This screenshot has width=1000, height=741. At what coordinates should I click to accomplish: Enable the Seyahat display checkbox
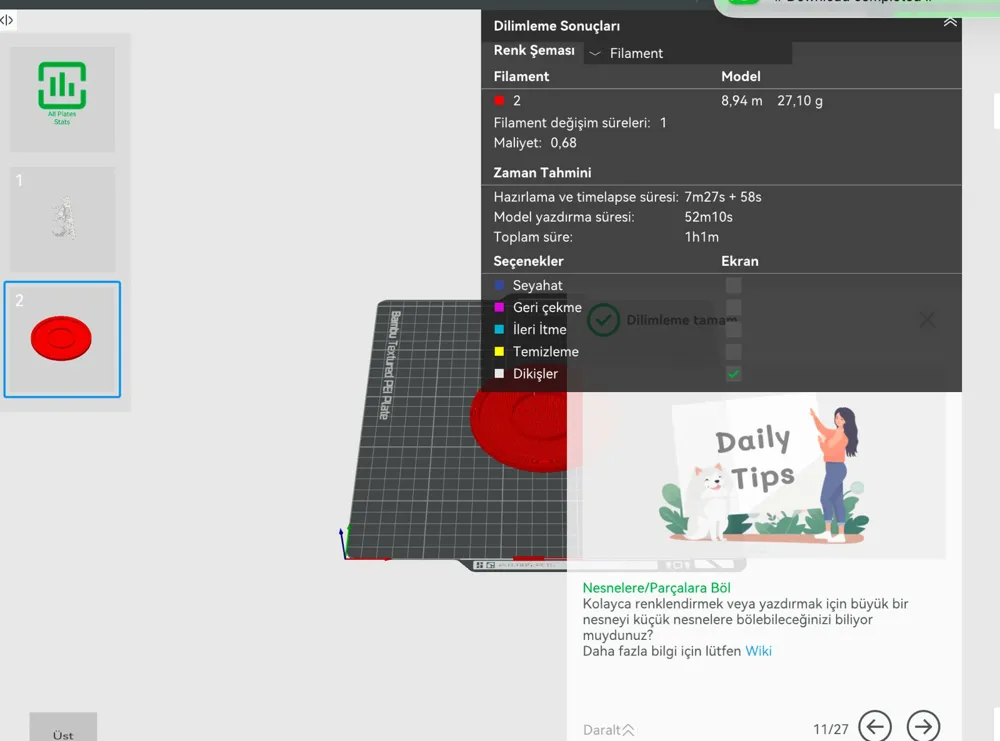point(733,285)
